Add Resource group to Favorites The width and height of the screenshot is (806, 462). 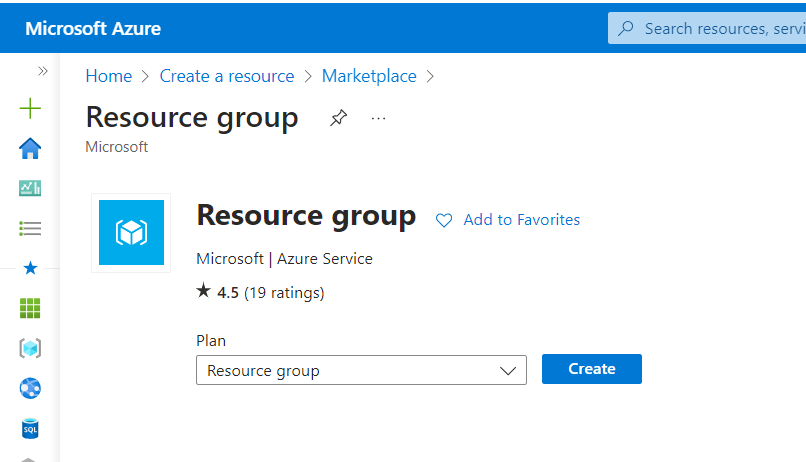point(508,220)
